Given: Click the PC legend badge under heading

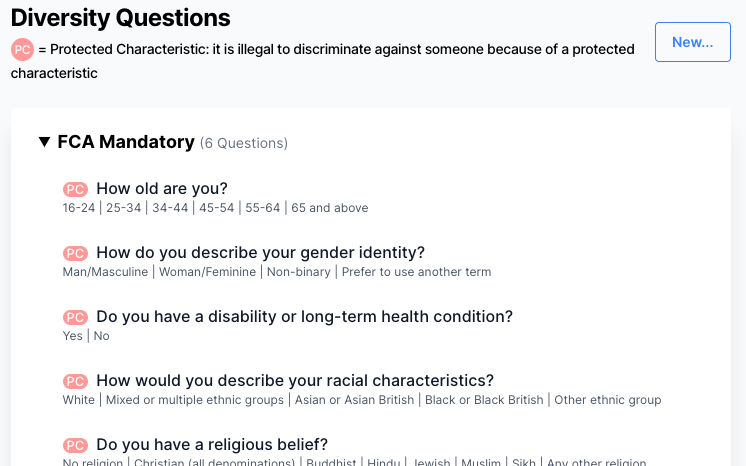Looking at the screenshot, I should coord(23,49).
